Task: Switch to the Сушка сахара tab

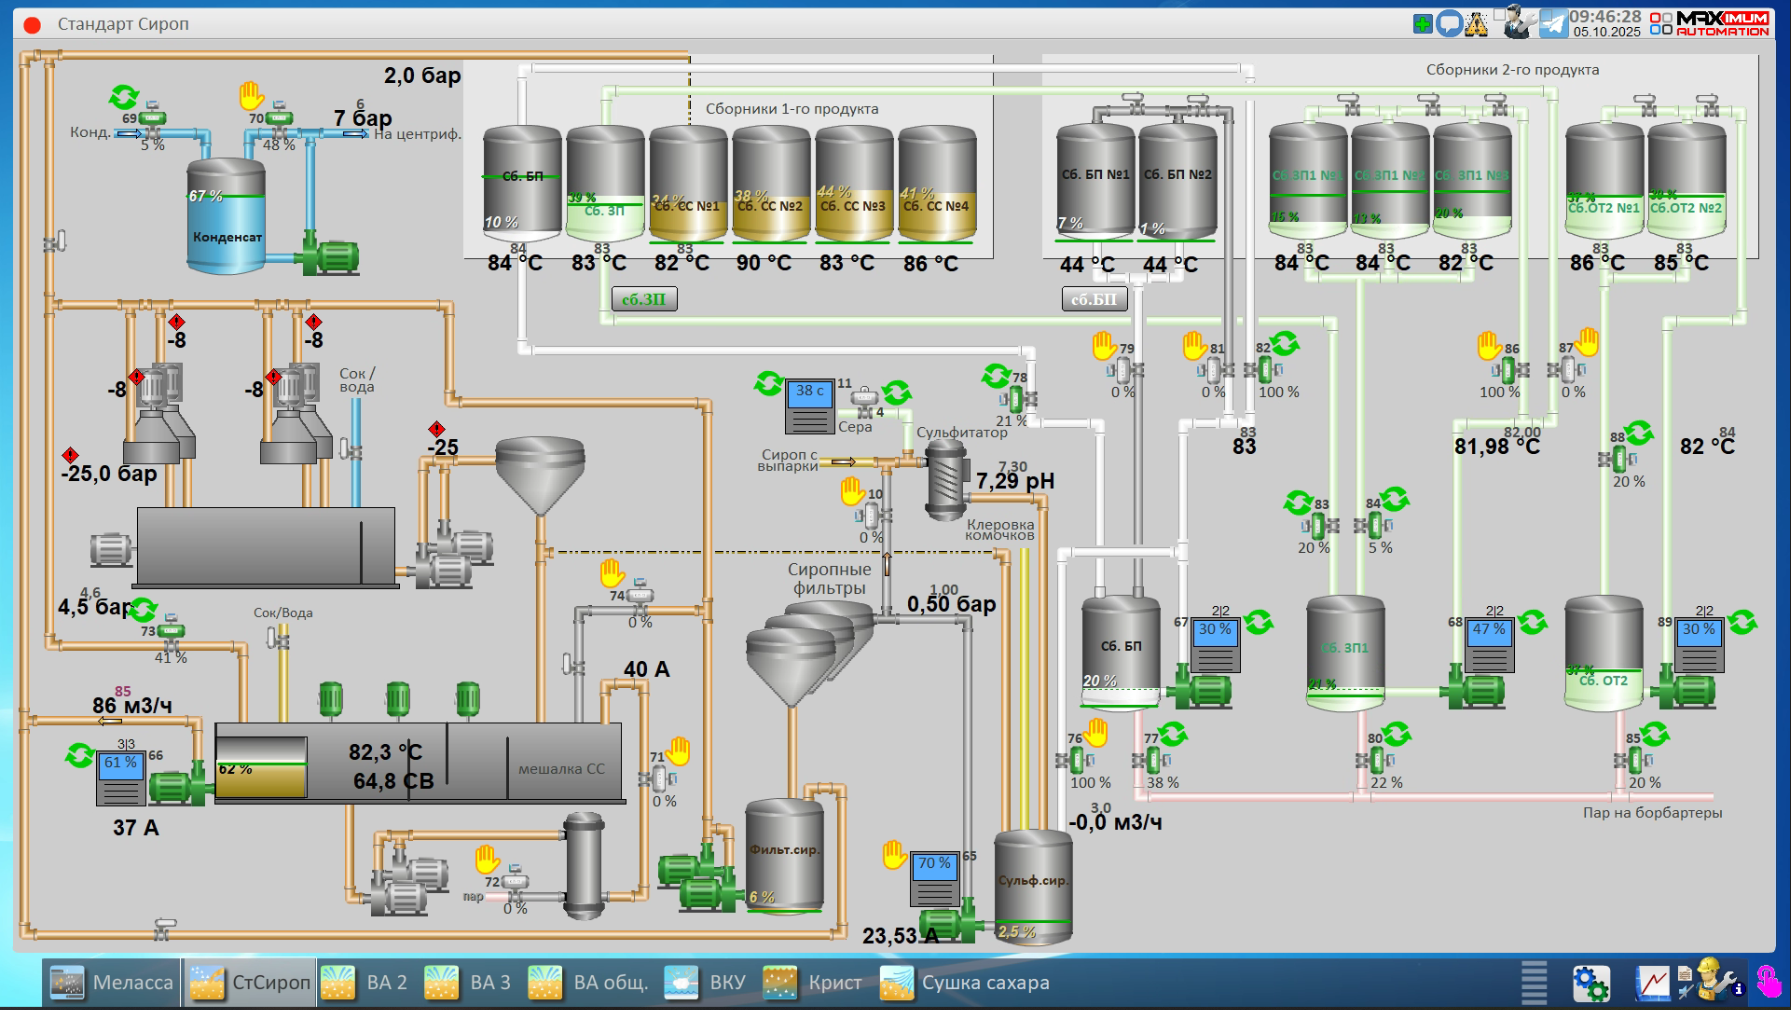Action: click(965, 983)
